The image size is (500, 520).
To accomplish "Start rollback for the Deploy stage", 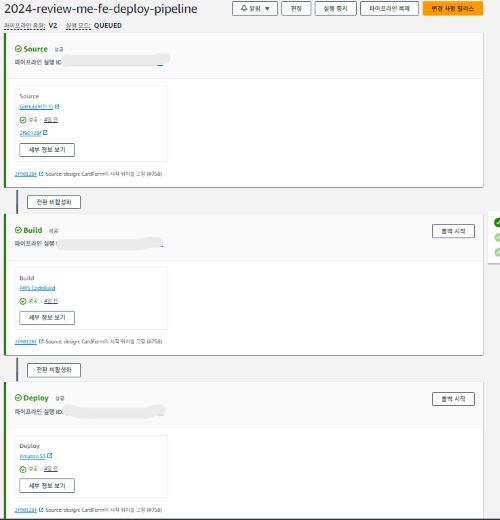I will tap(453, 399).
